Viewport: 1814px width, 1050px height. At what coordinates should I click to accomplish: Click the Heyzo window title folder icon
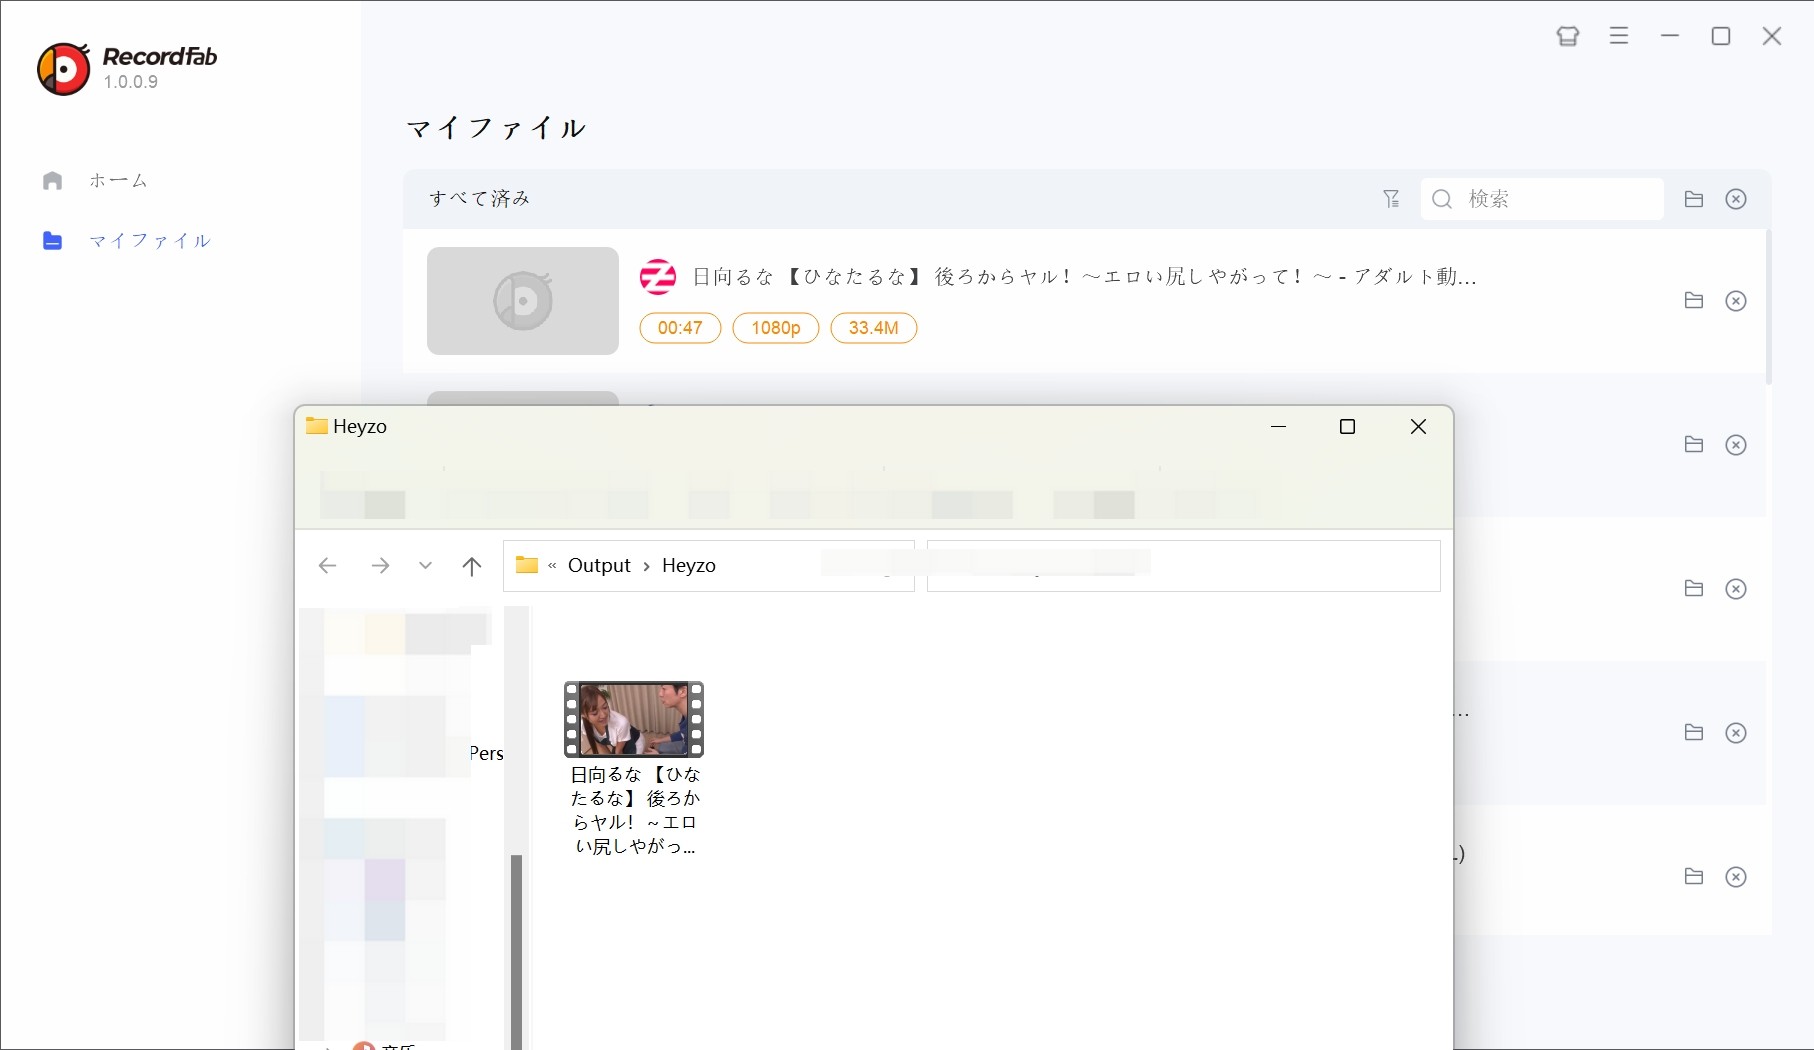(x=317, y=426)
